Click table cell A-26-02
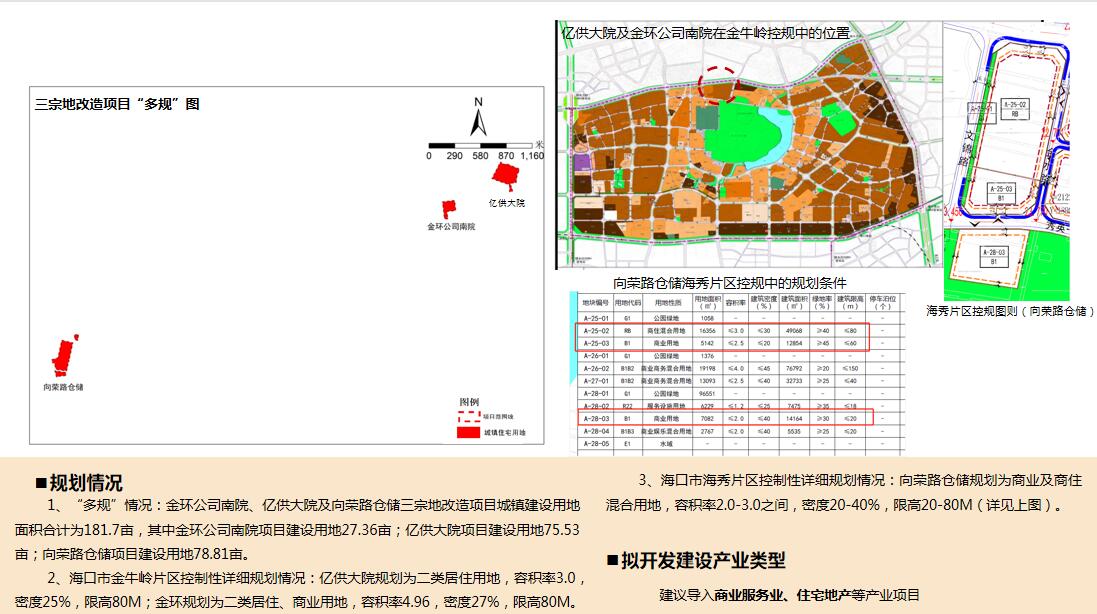Image resolution: width=1097 pixels, height=614 pixels. click(x=596, y=369)
